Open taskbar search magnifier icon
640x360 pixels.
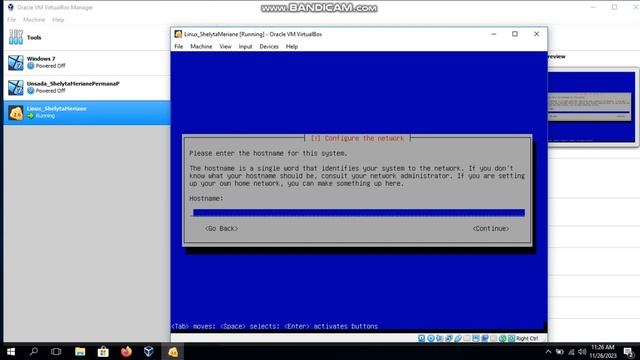pyautogui.click(x=34, y=351)
